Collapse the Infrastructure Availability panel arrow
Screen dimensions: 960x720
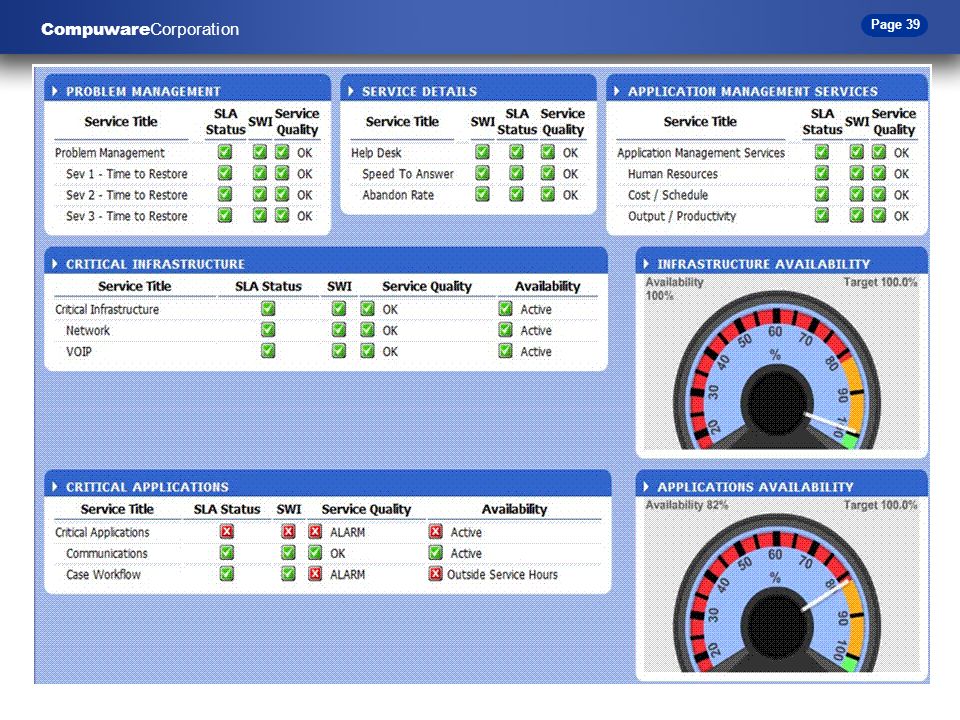pos(646,264)
